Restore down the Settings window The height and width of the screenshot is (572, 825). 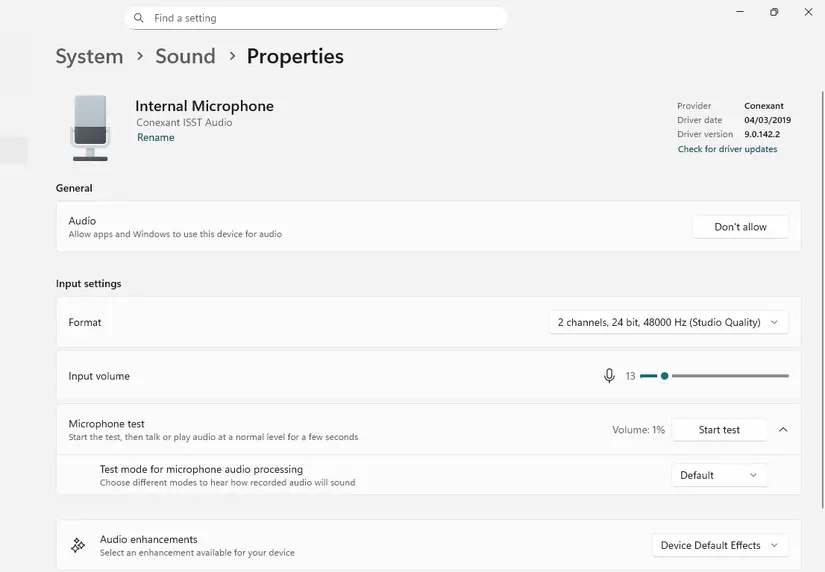coord(773,12)
